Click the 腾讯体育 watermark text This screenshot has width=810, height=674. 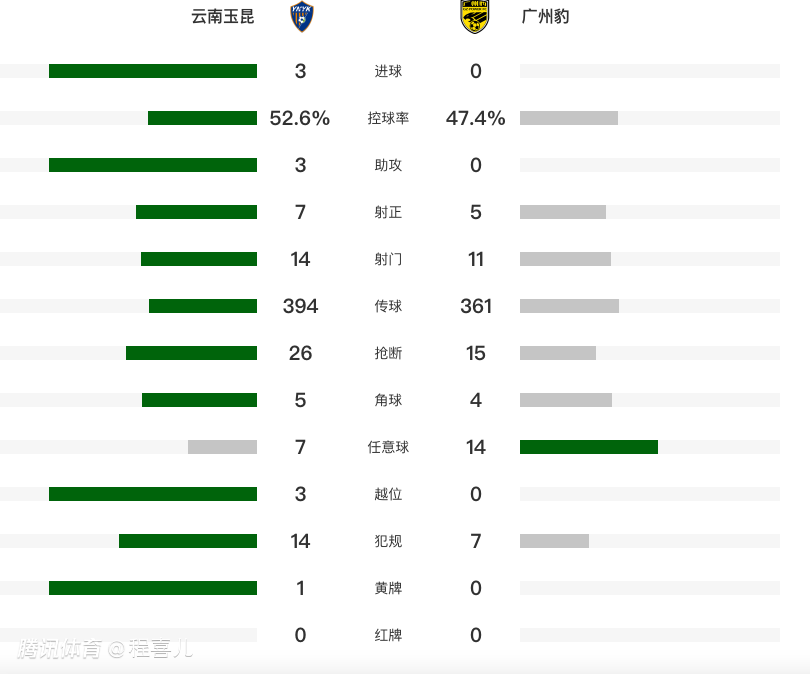pyautogui.click(x=60, y=649)
